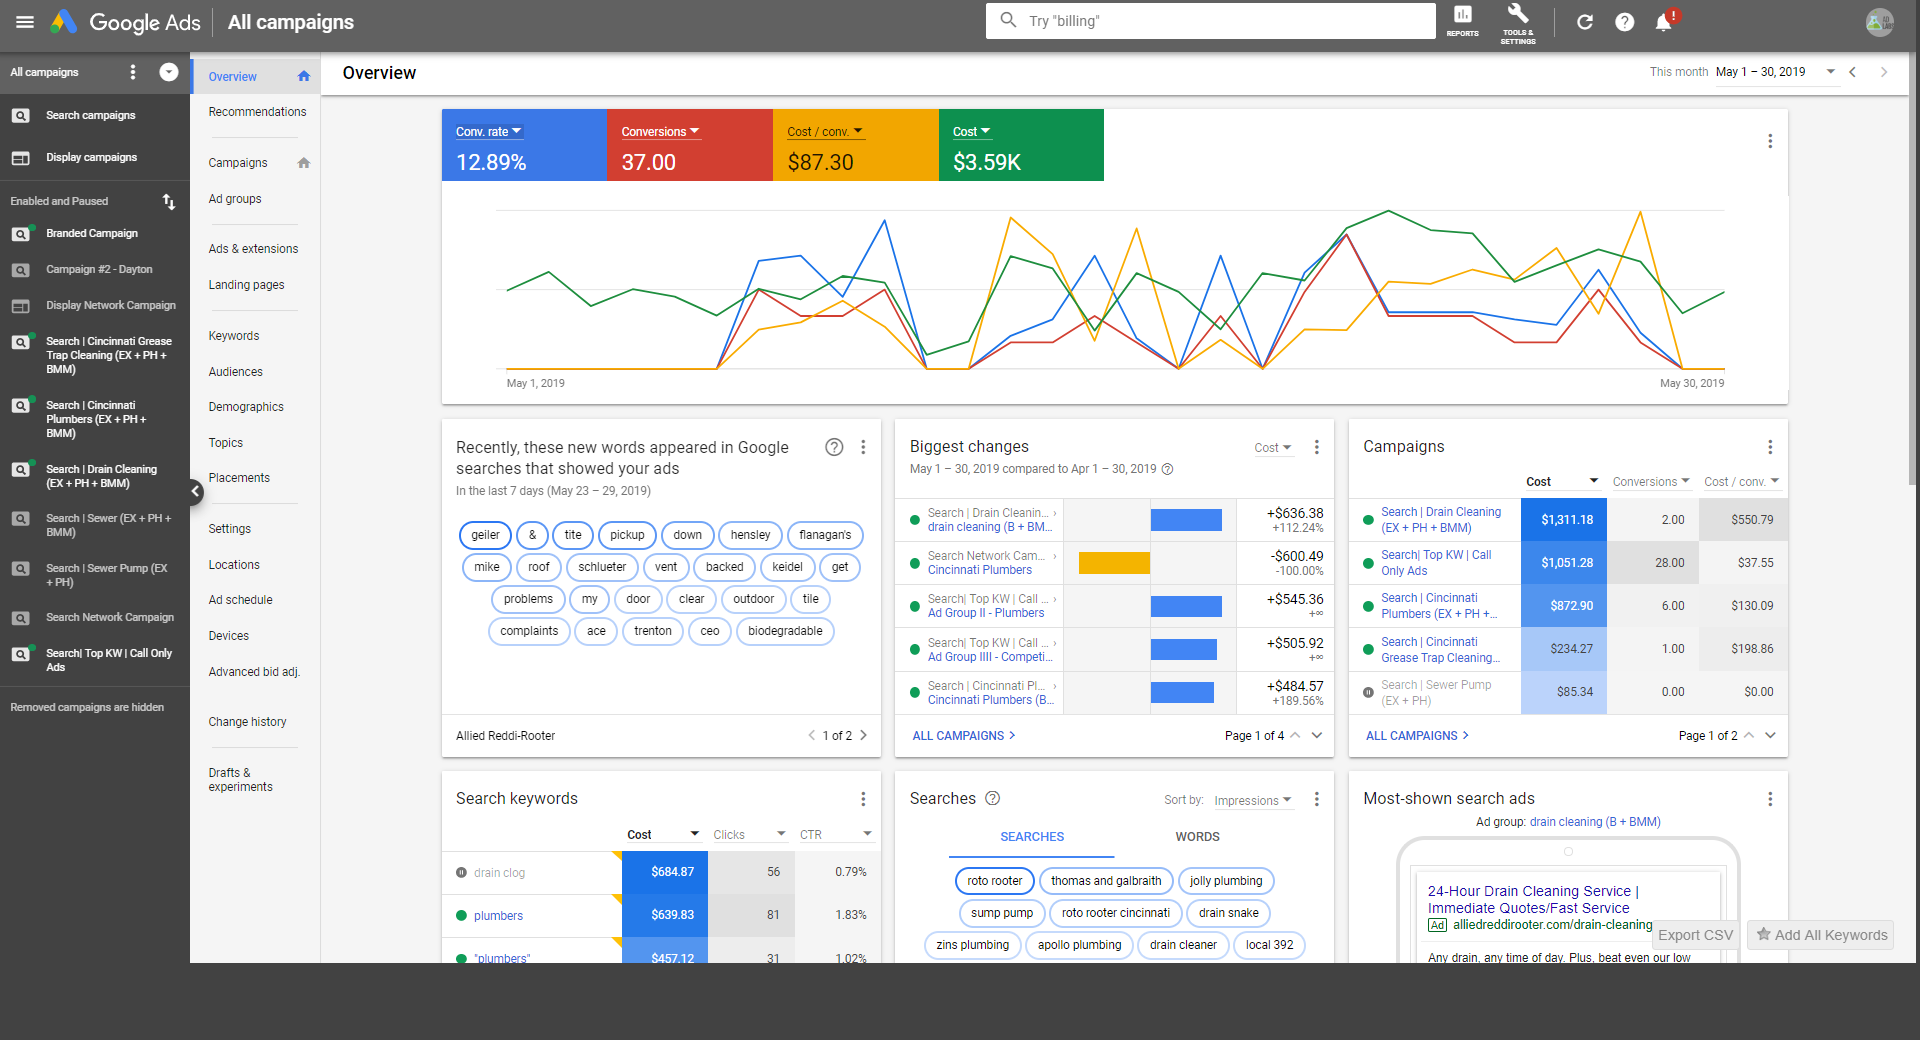
Task: Collapse the side navigation arrow handle
Action: [x=195, y=491]
